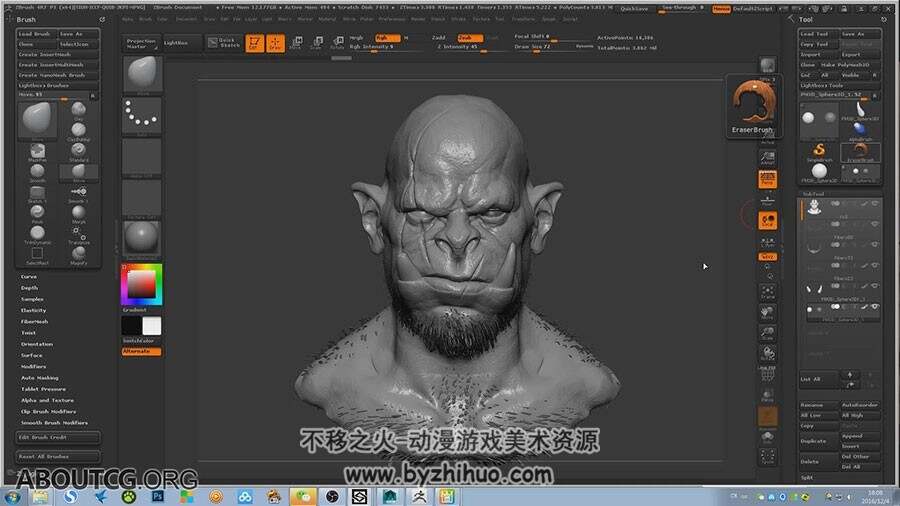Viewport: 900px width, 506px height.
Task: Select the Standard brush icon
Action: tap(79, 152)
